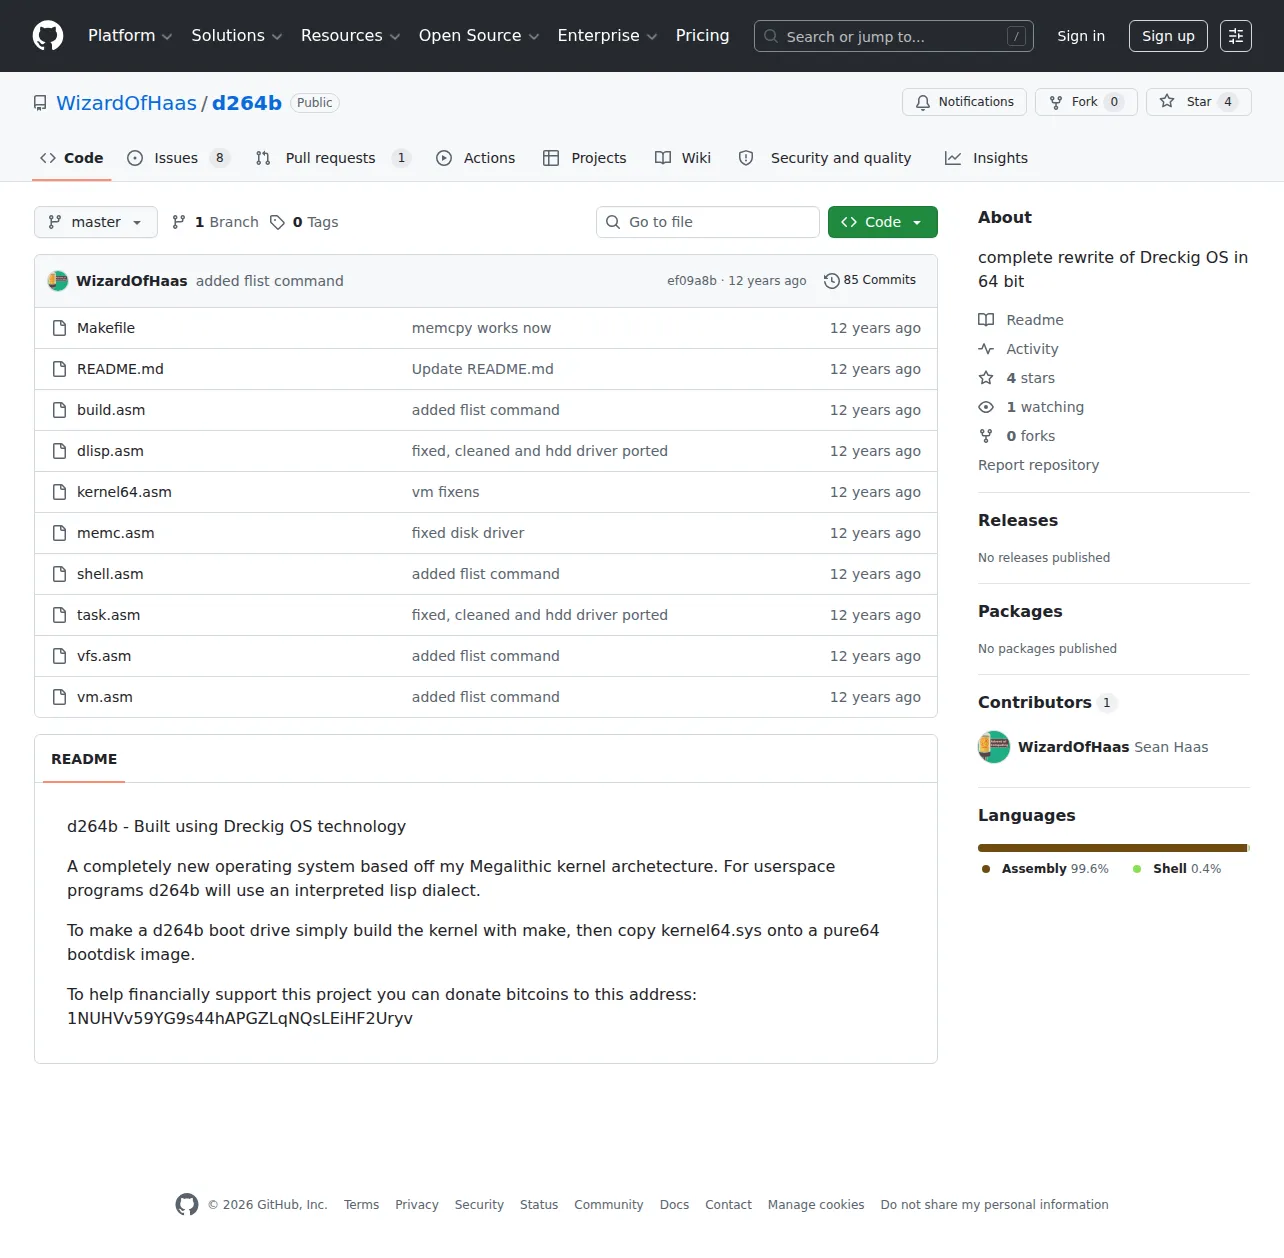
Task: Switch to the Actions tab
Action: 476,158
